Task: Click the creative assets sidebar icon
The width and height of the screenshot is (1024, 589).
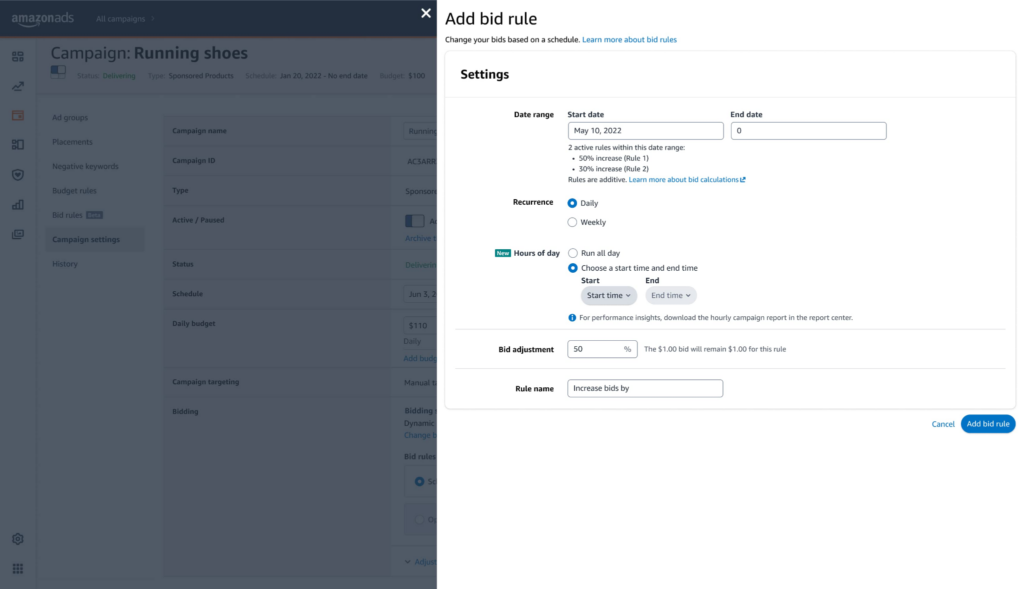Action: pyautogui.click(x=17, y=144)
